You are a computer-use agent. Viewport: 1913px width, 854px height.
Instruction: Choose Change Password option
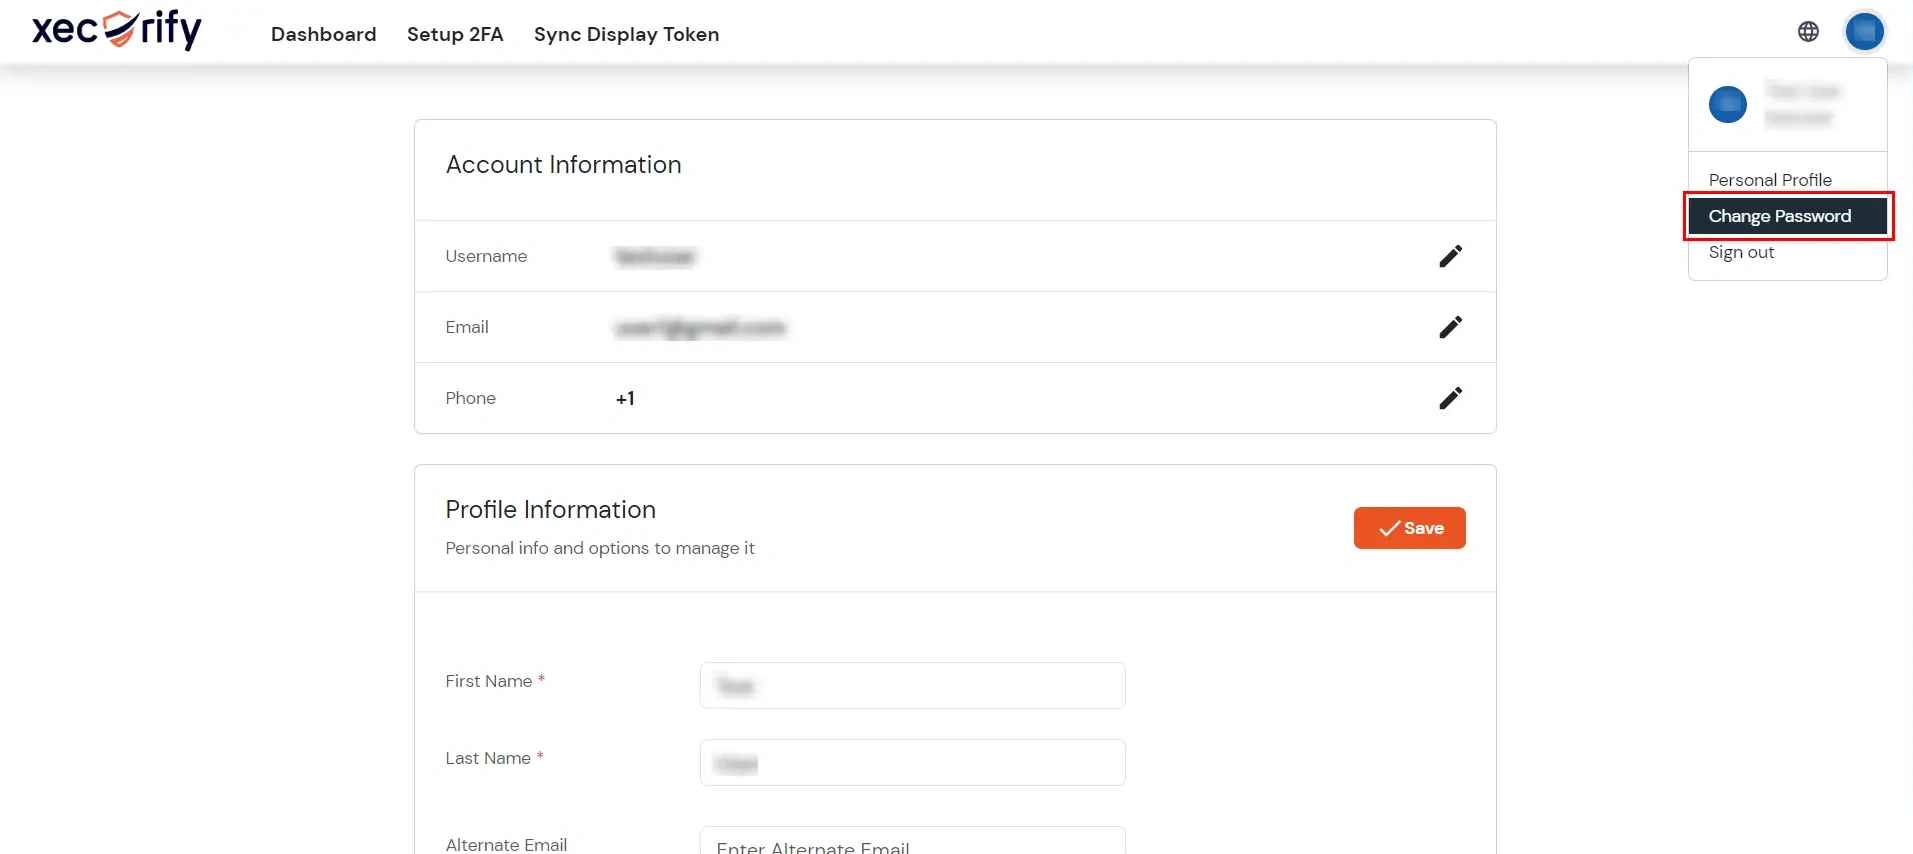1788,216
